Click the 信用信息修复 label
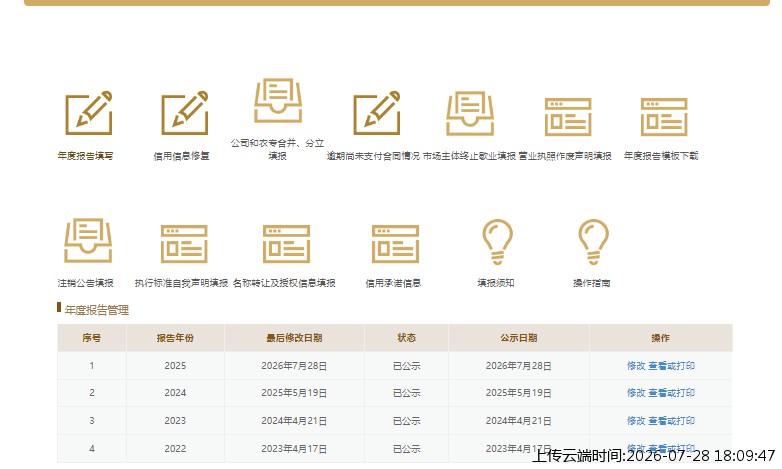Screen dimensions: 782x469 [x=181, y=156]
